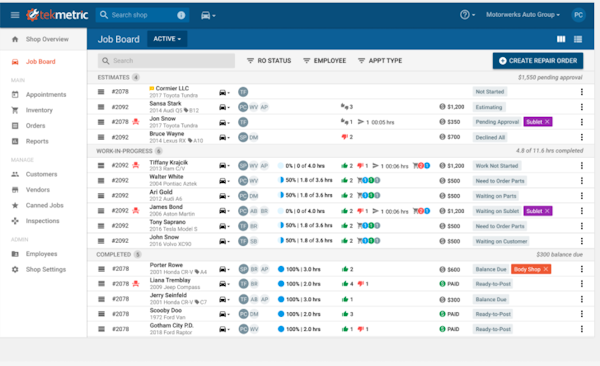Click the Shop Settings gear icon
The width and height of the screenshot is (600, 366).
(x=15, y=270)
